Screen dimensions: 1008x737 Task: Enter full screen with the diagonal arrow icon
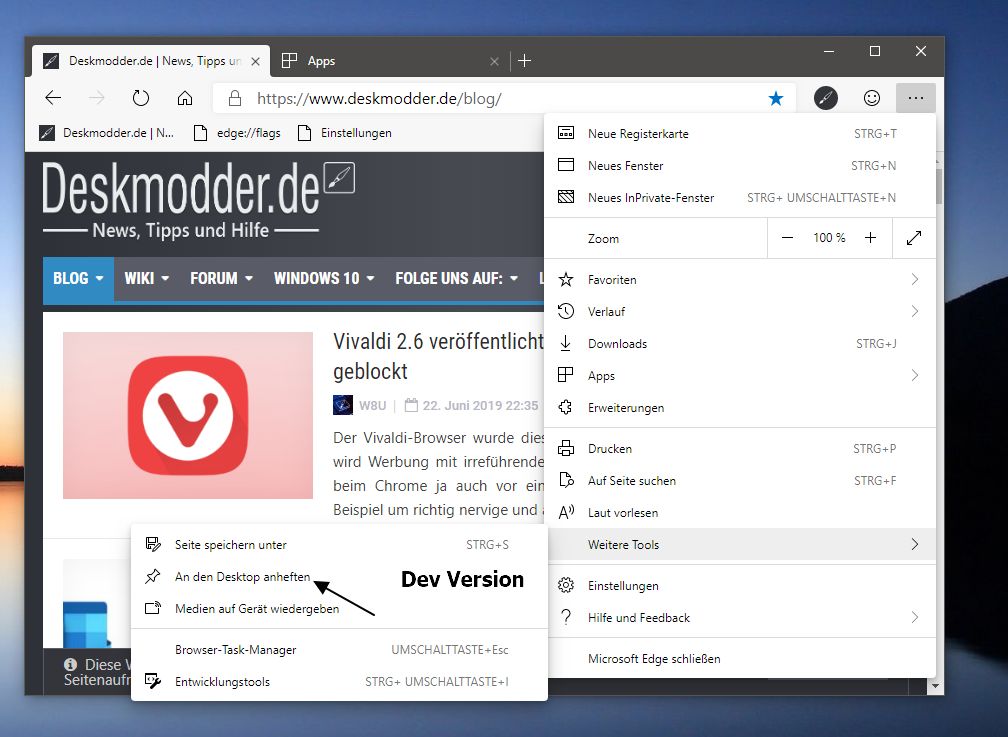pyautogui.click(x=914, y=238)
